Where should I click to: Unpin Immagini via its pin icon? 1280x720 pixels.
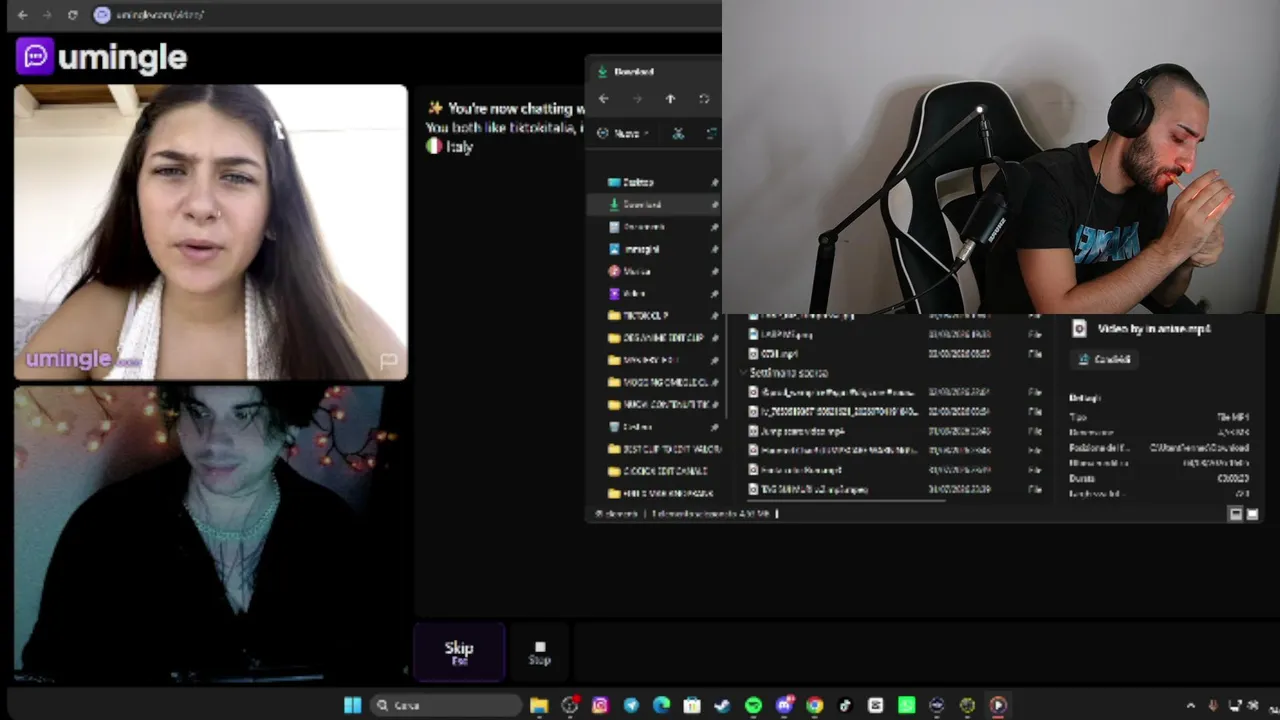click(x=714, y=249)
